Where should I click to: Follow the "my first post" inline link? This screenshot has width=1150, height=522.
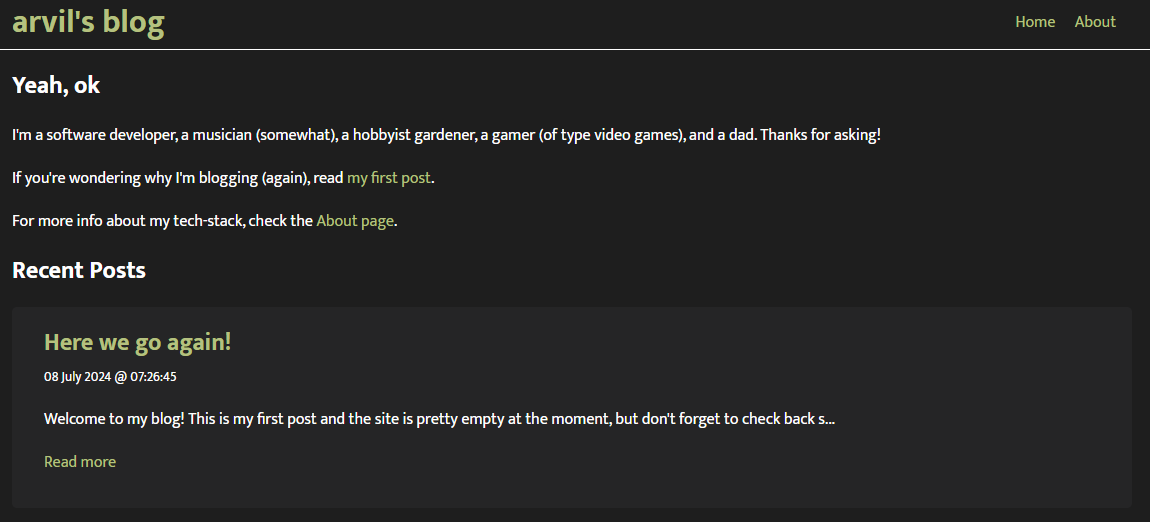tap(388, 178)
